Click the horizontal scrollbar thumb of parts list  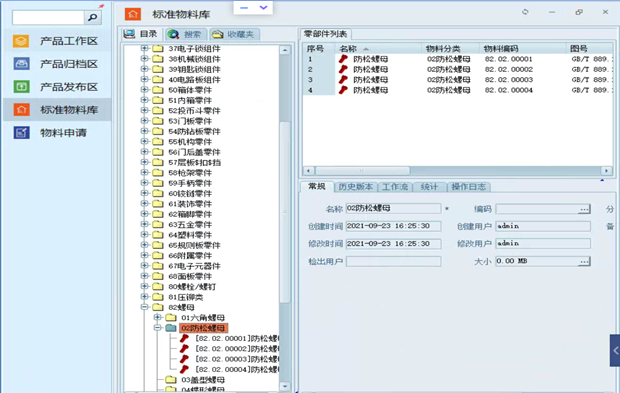click(362, 171)
